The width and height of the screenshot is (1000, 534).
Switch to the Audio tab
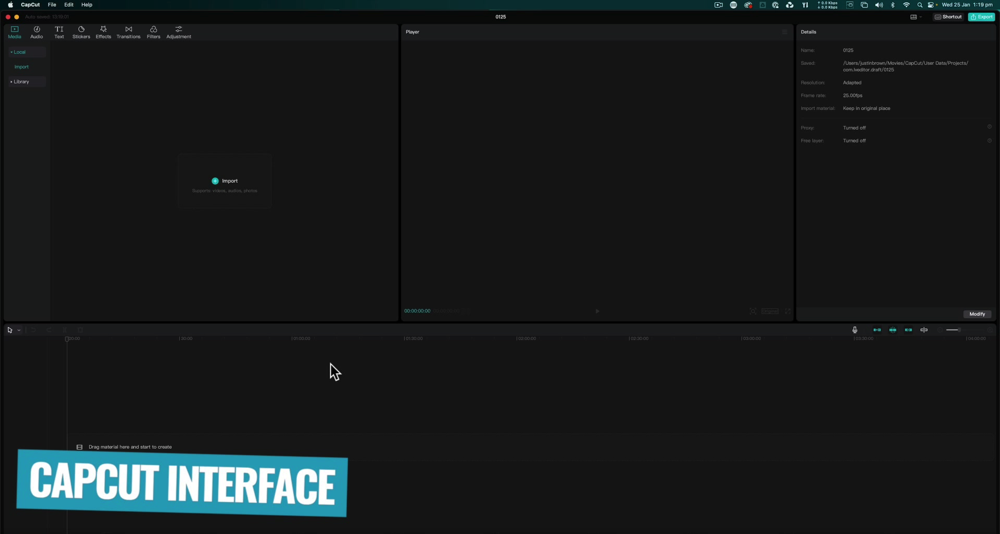click(36, 32)
